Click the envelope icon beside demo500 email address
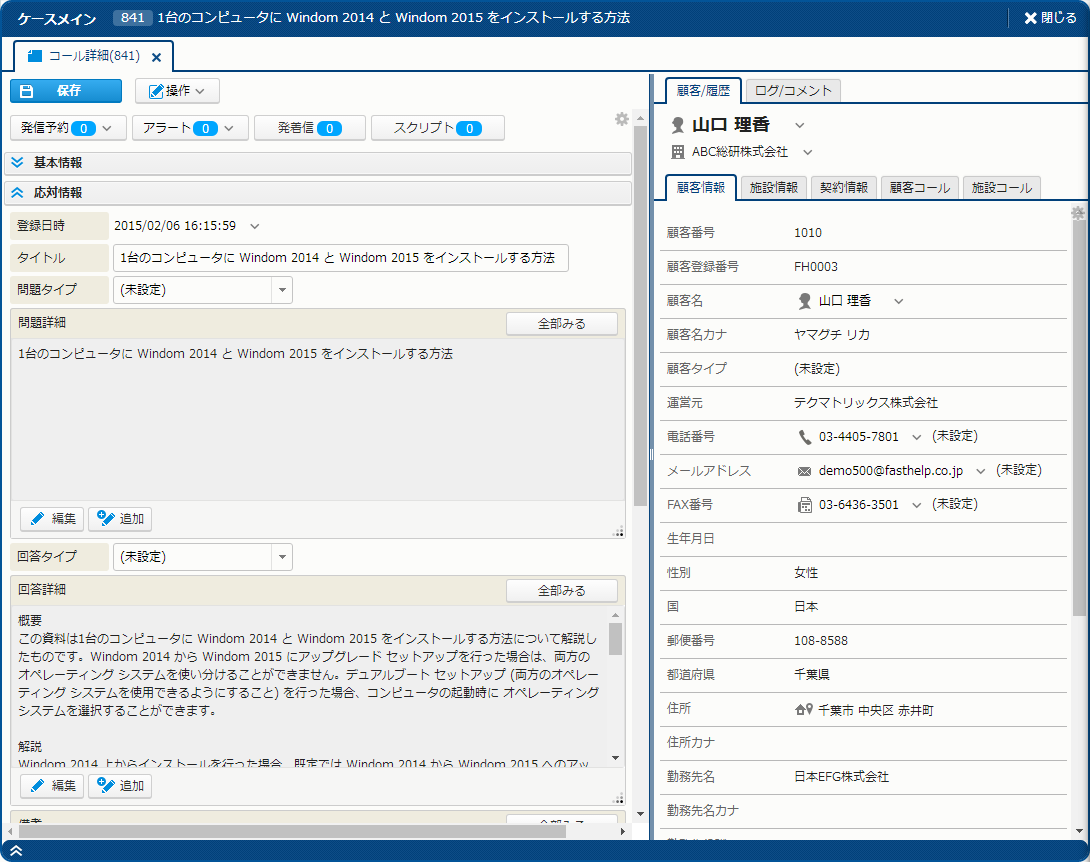1090x862 pixels. (804, 471)
